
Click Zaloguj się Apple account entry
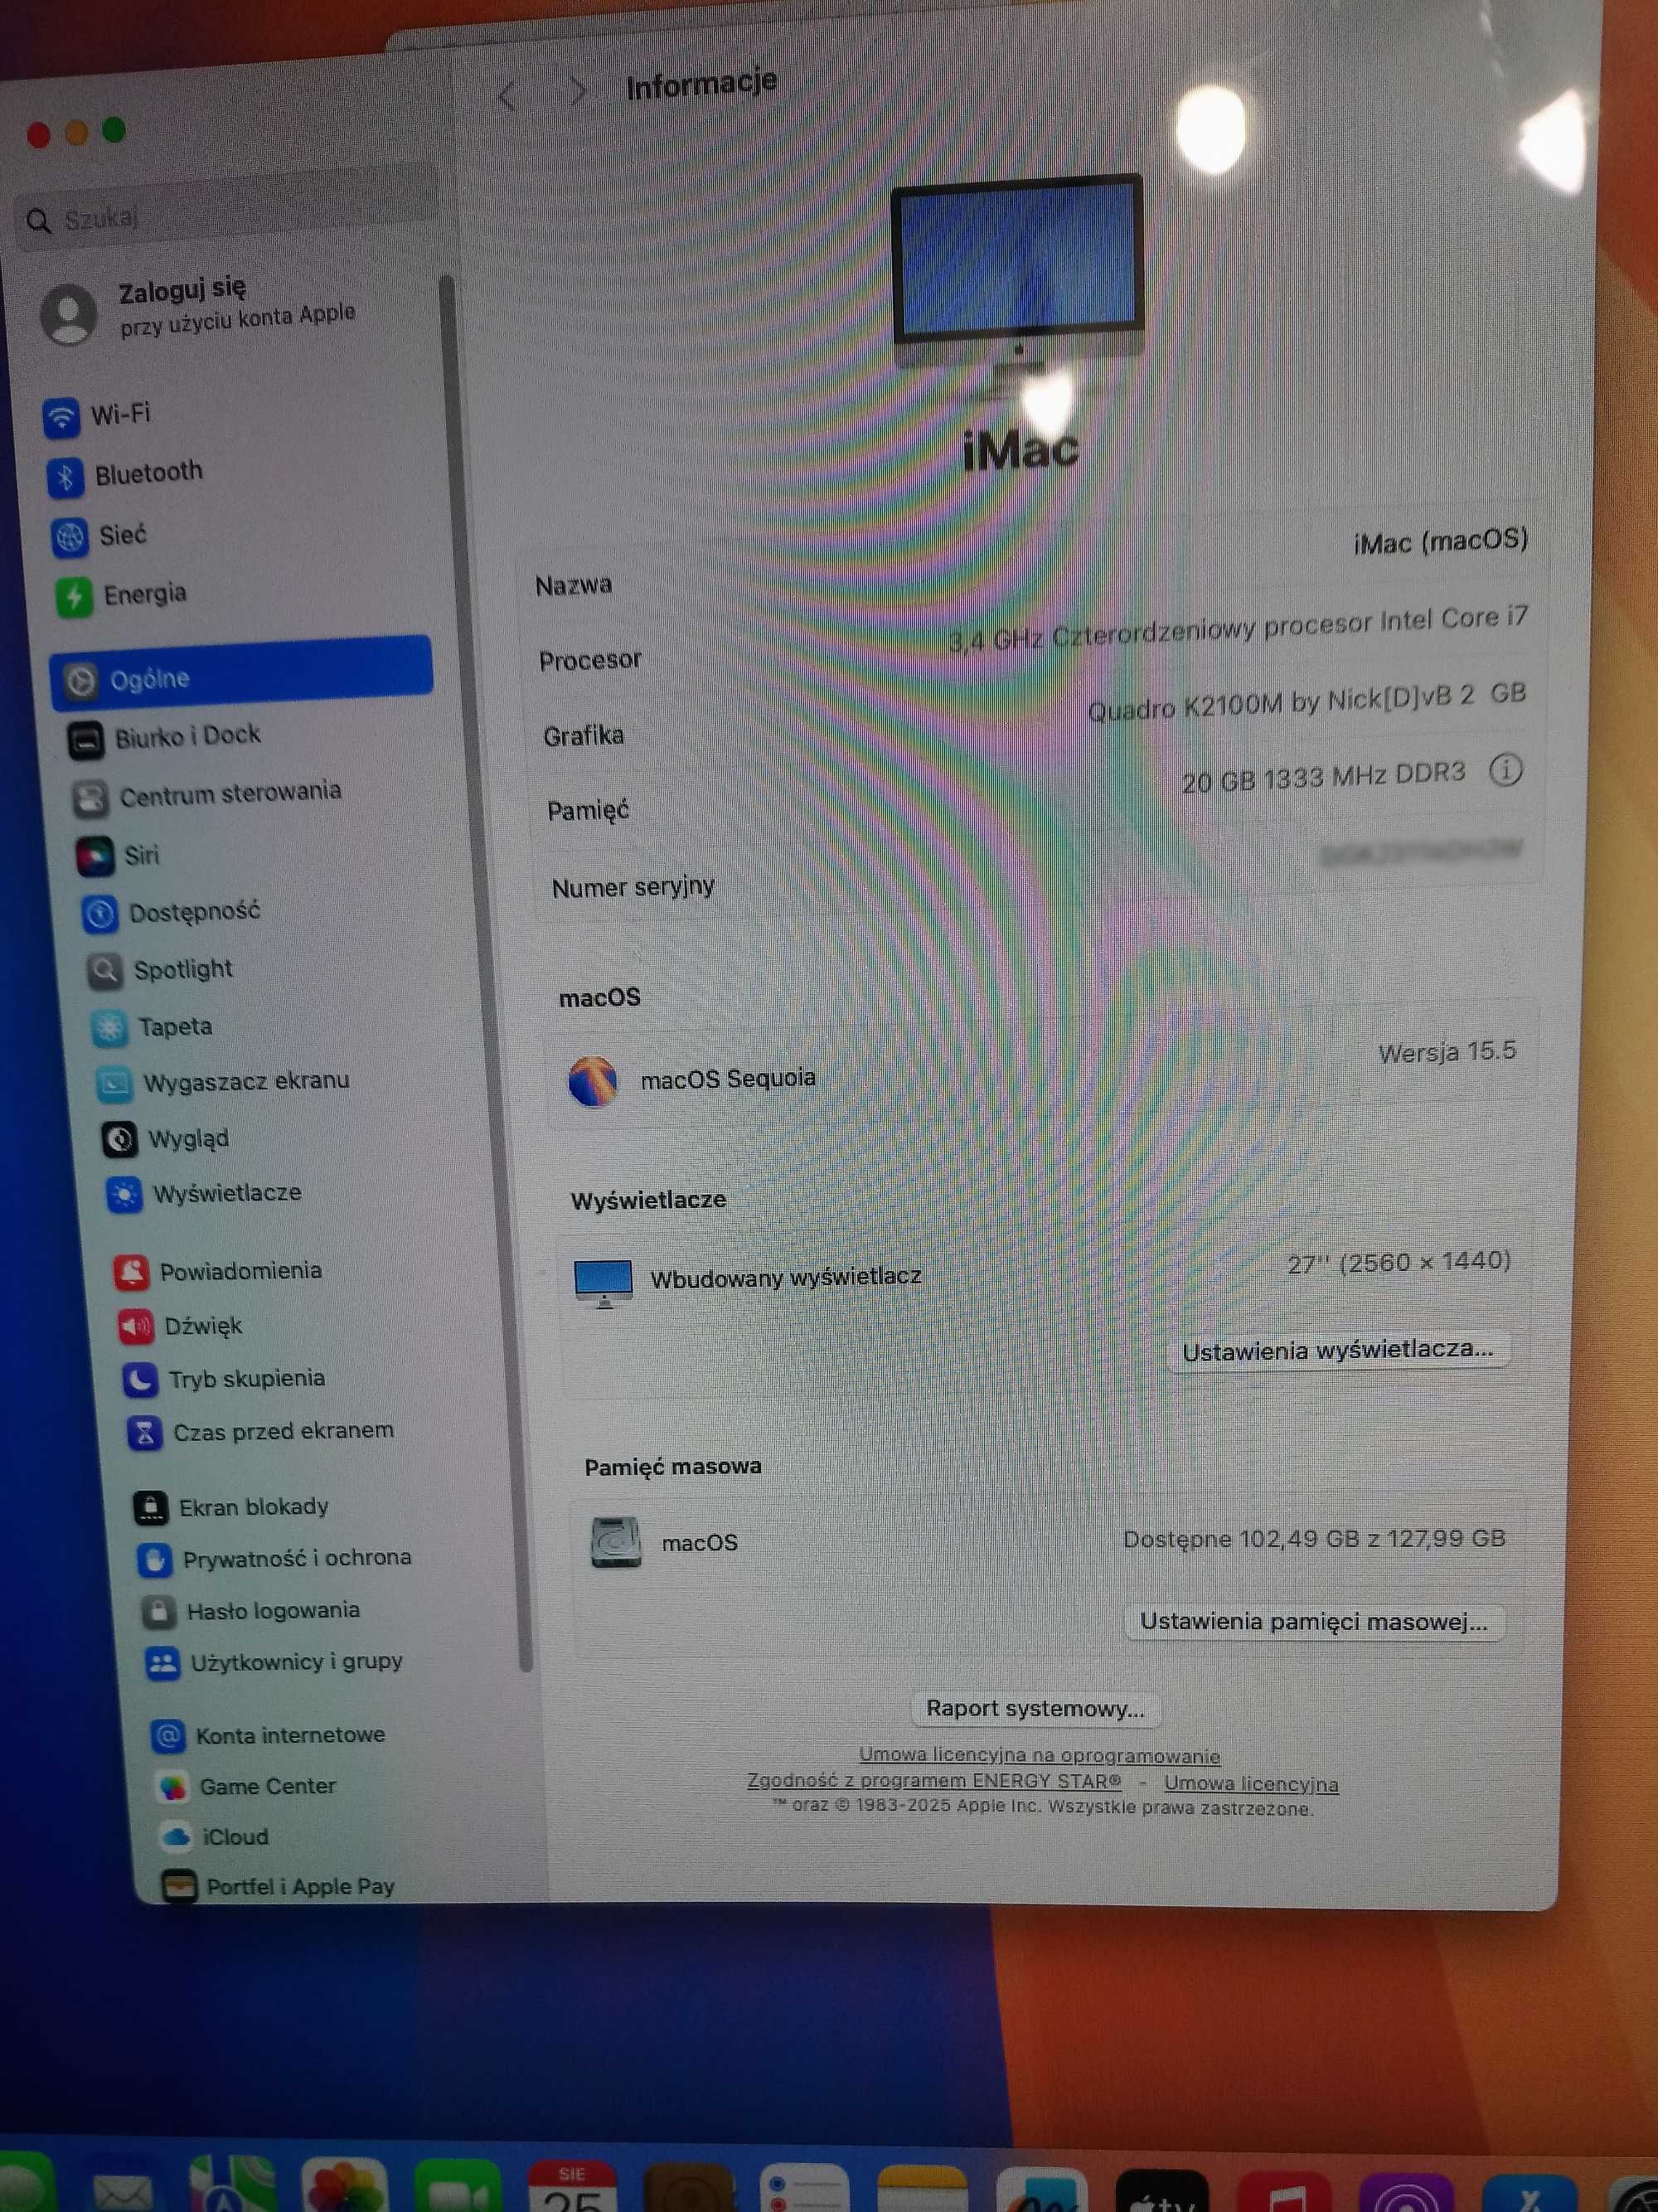[200, 310]
